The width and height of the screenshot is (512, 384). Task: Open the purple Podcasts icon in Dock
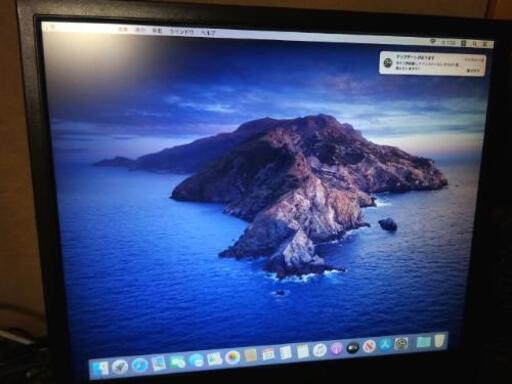click(337, 349)
